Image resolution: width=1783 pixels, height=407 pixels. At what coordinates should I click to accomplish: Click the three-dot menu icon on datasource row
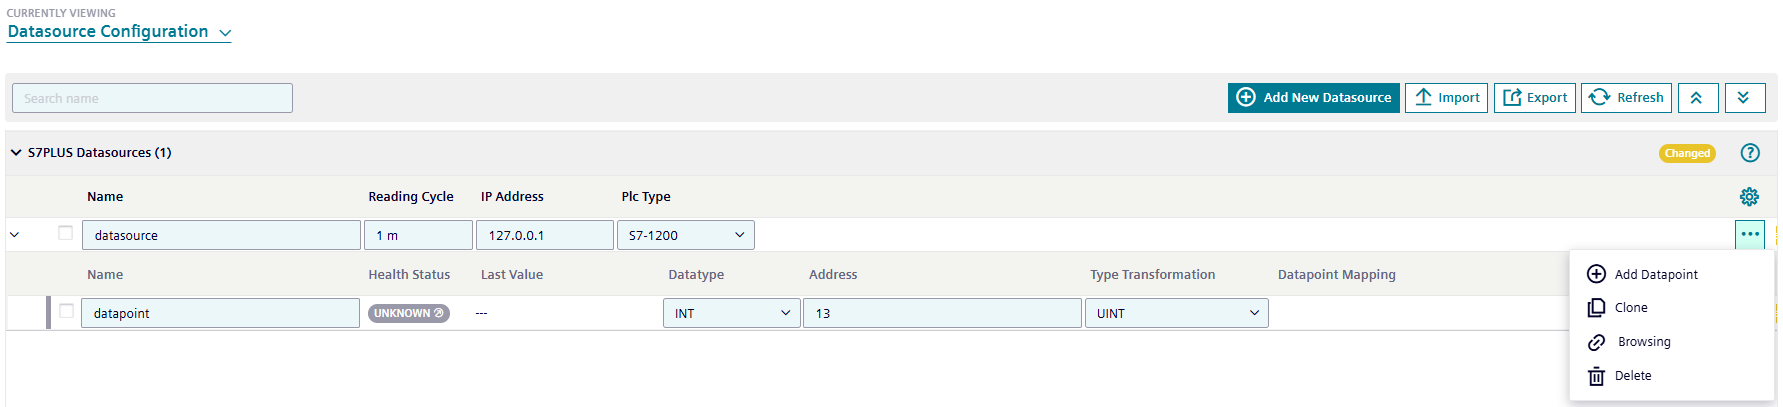1750,234
